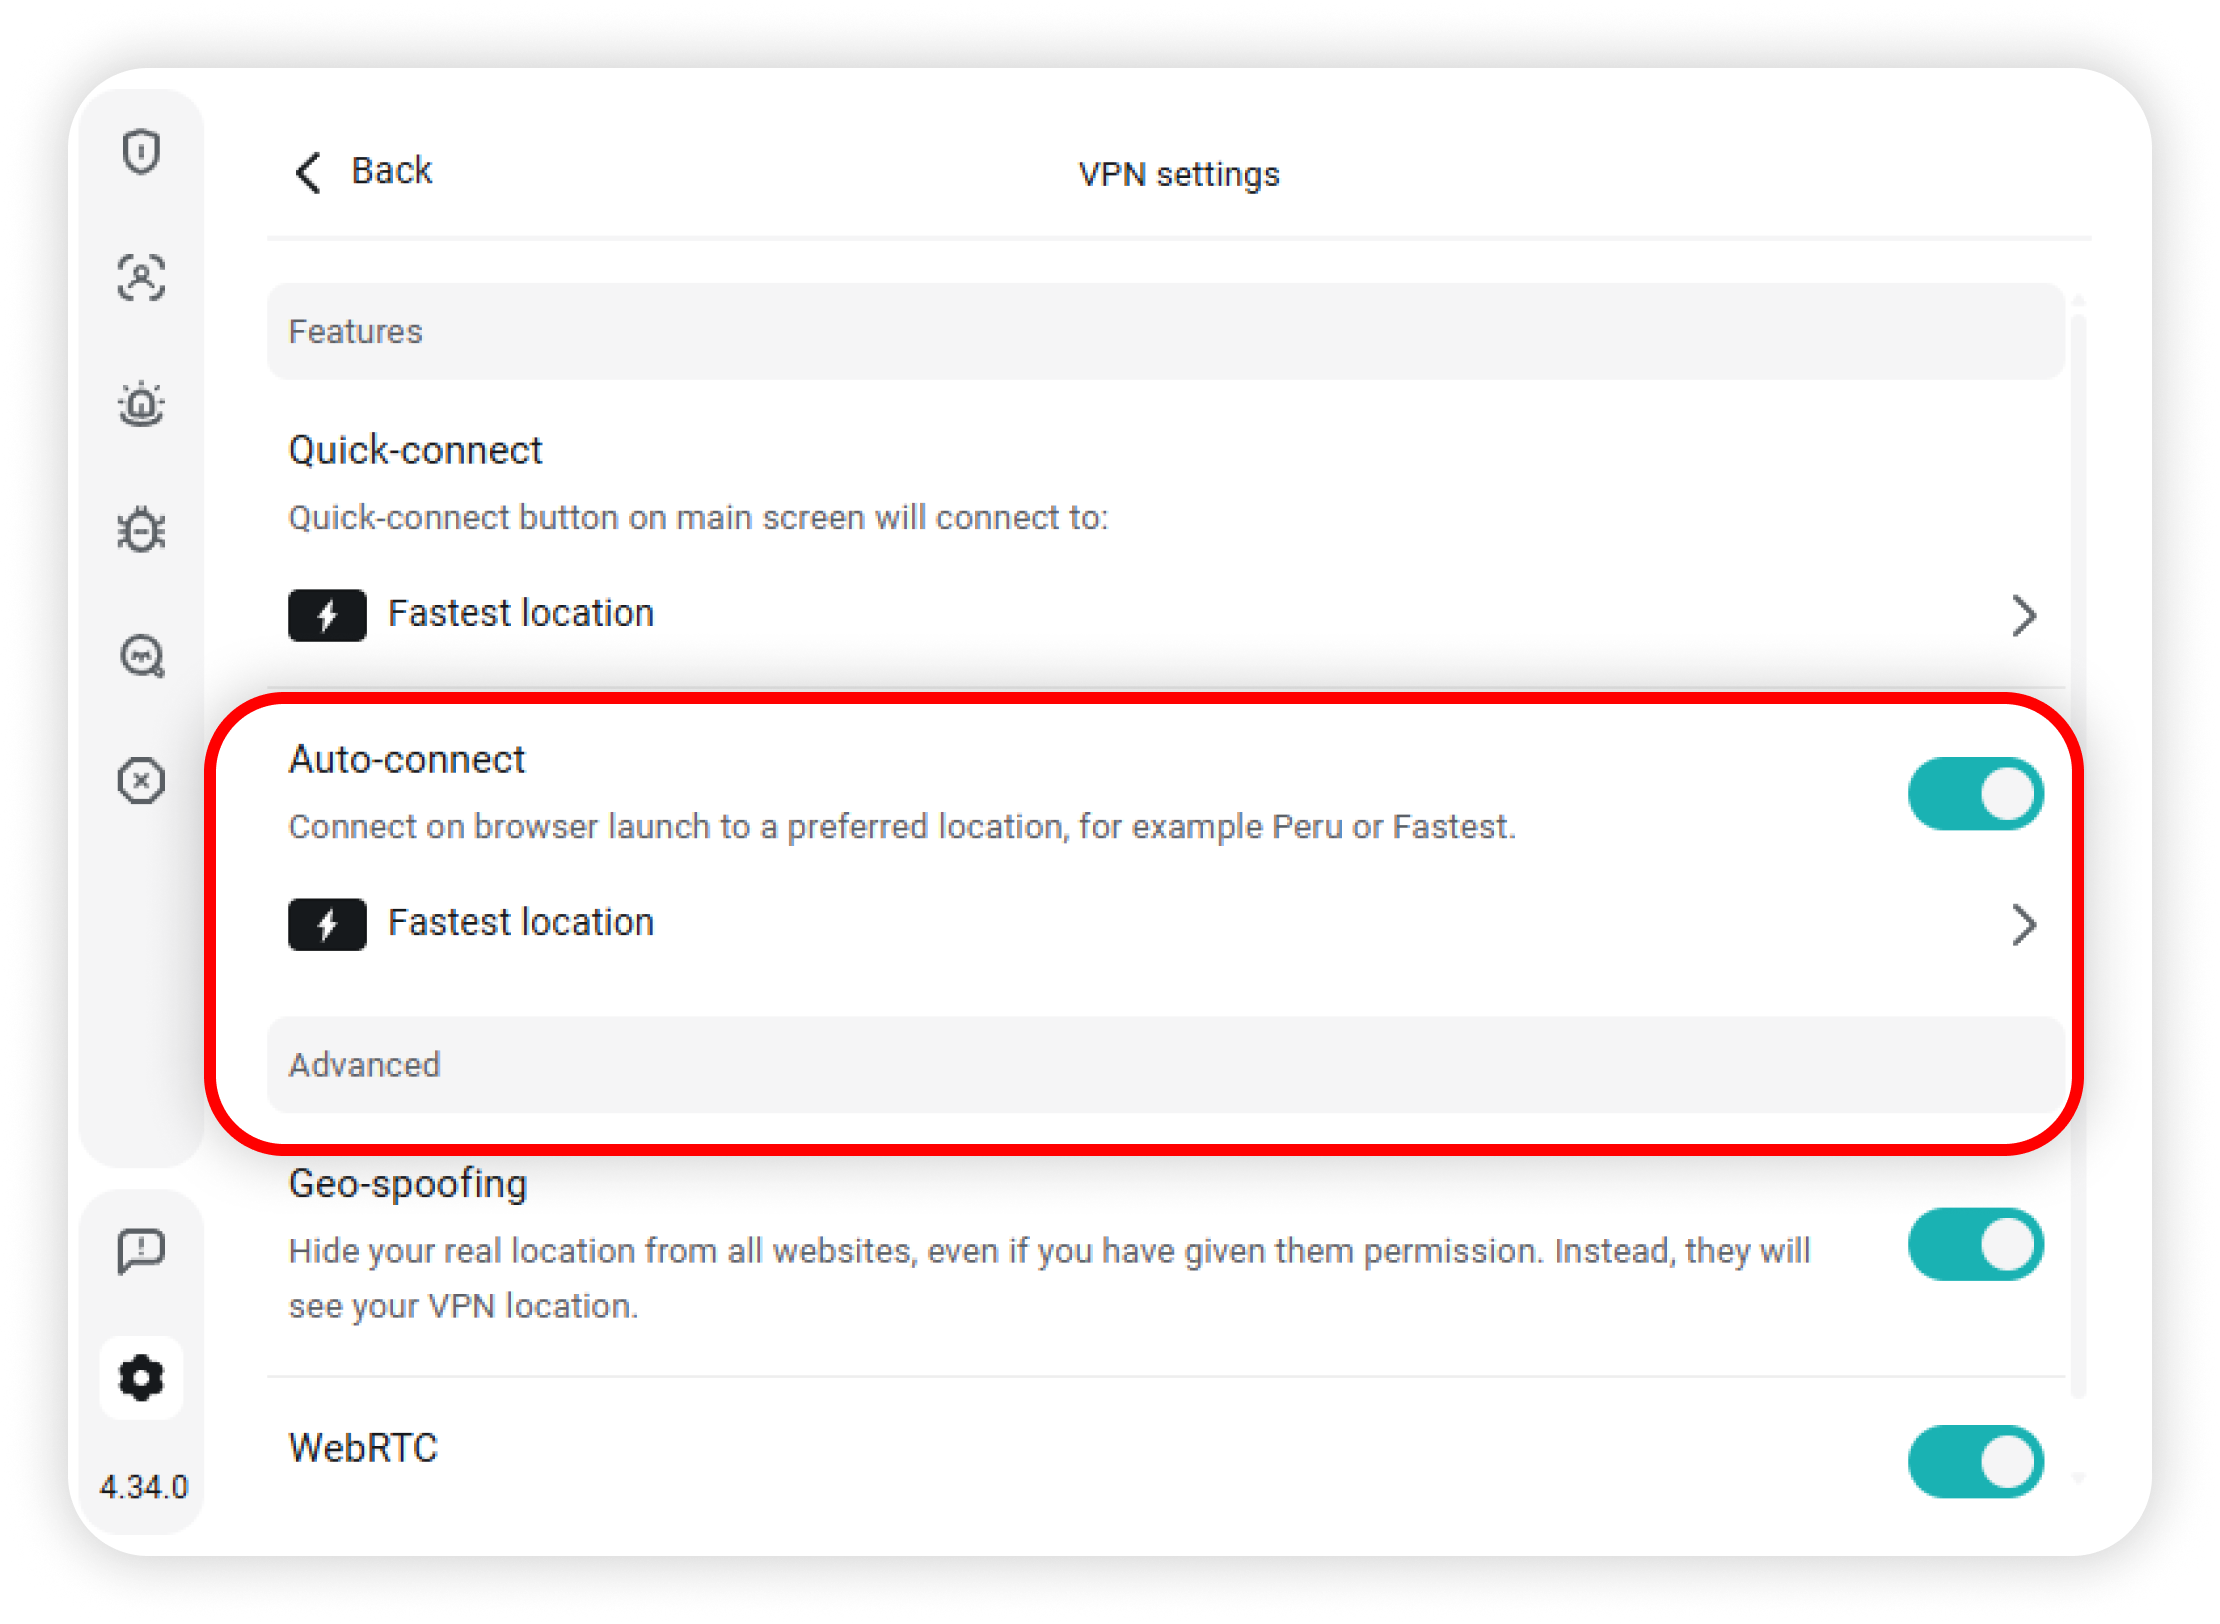
Task: Open the bug antivirus sidebar icon
Action: [x=141, y=530]
